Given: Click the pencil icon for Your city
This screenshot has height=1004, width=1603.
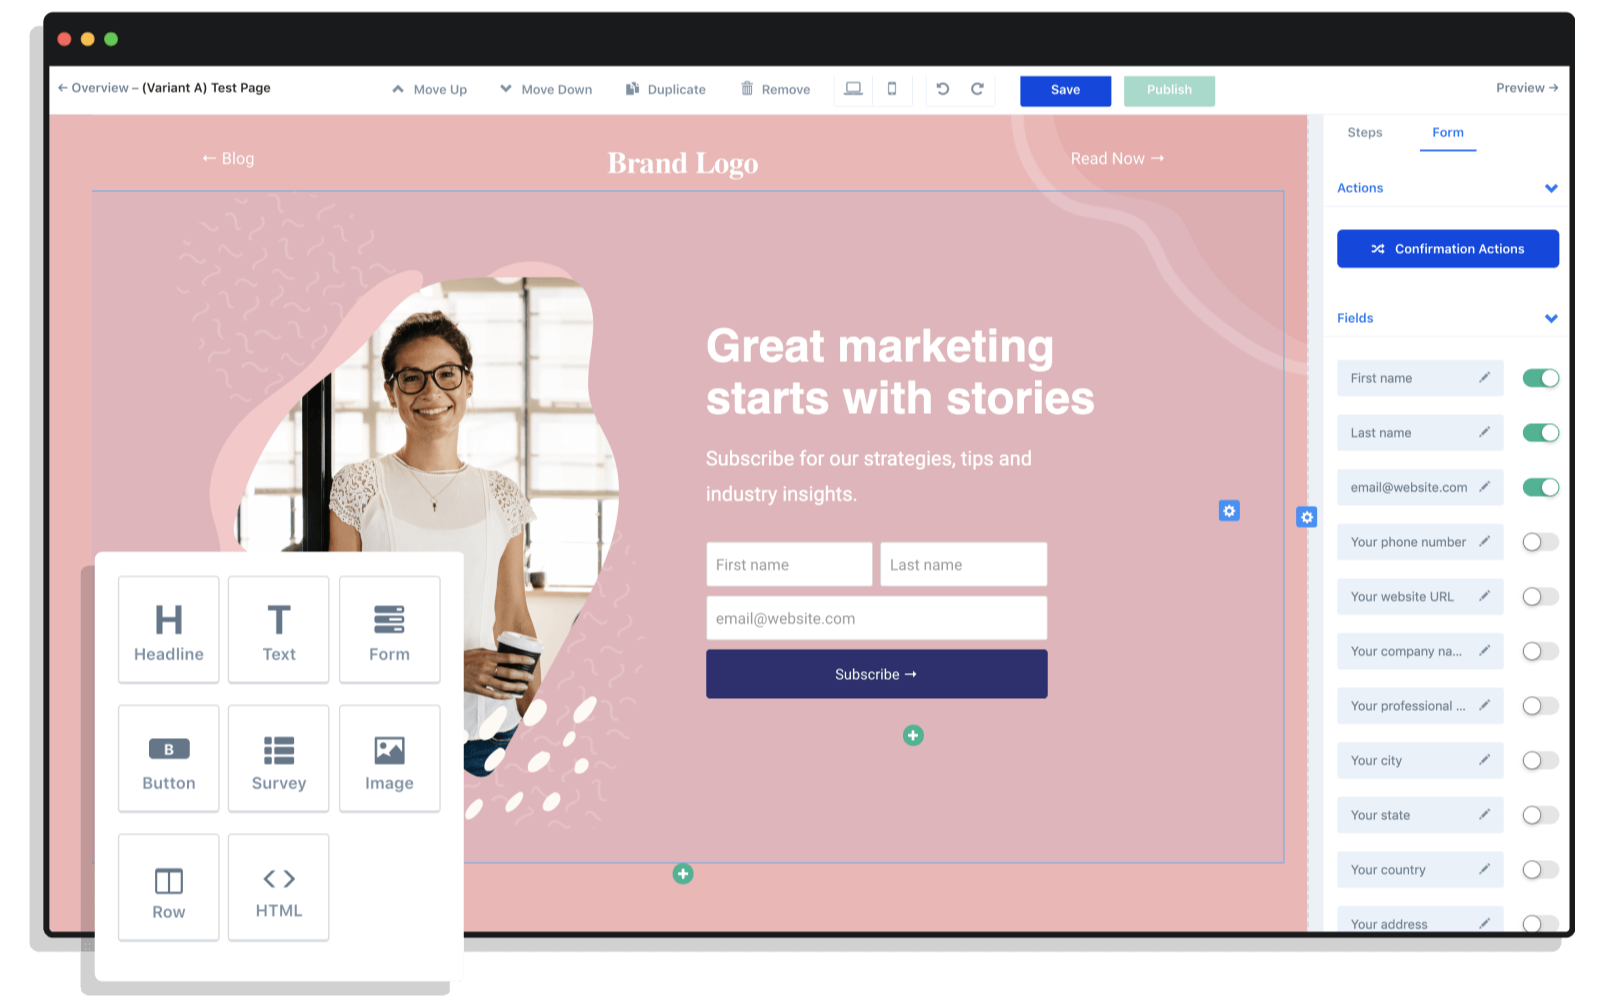Looking at the screenshot, I should [x=1484, y=760].
